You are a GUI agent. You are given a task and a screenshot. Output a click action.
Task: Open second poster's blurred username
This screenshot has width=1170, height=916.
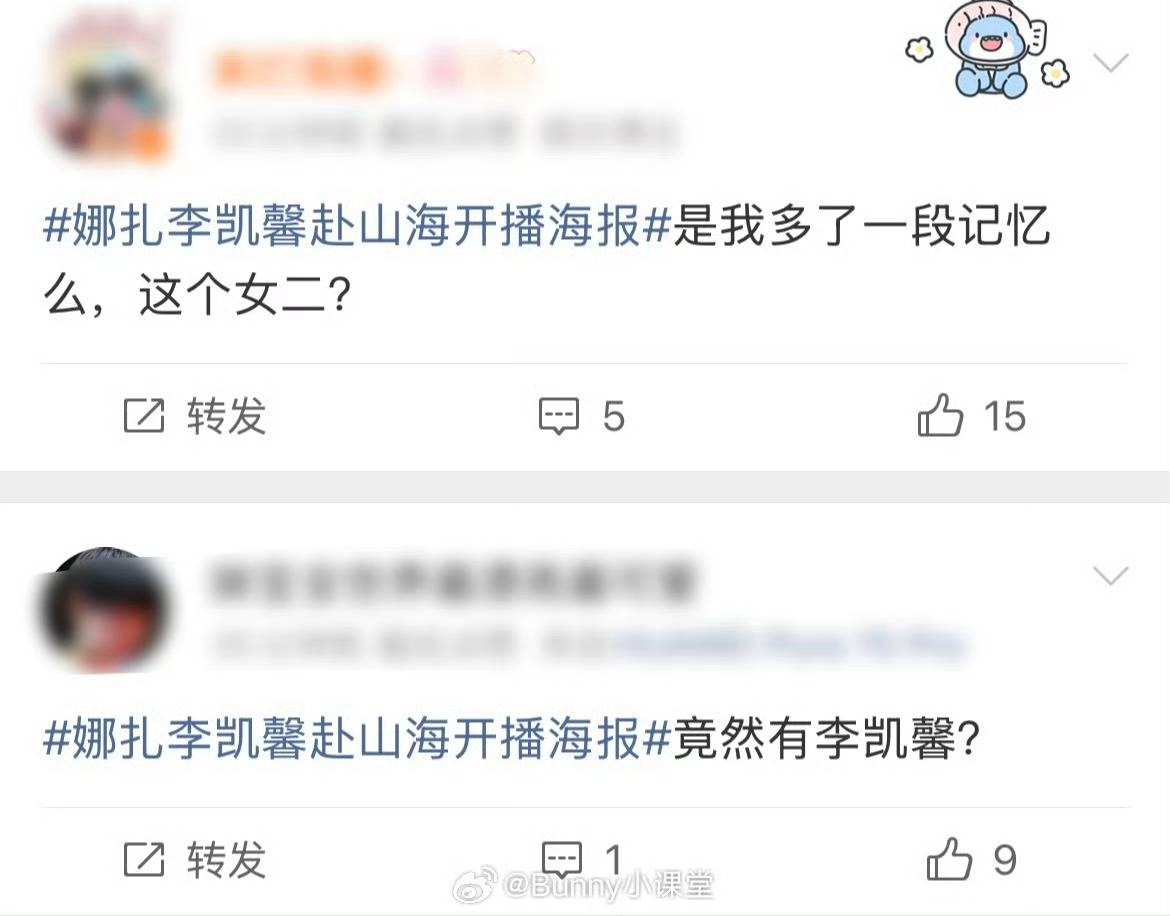(x=453, y=582)
